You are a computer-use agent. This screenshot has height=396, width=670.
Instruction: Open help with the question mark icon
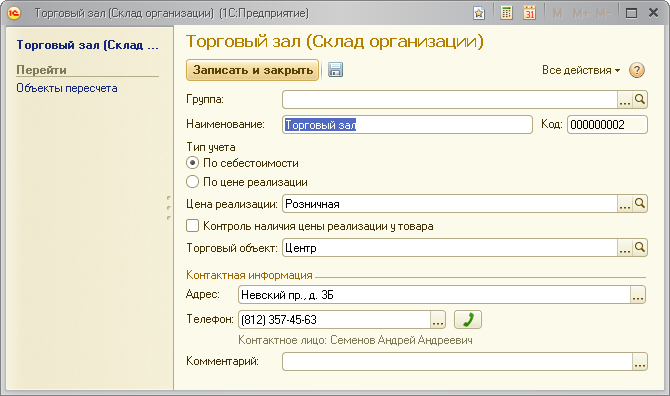(x=637, y=70)
